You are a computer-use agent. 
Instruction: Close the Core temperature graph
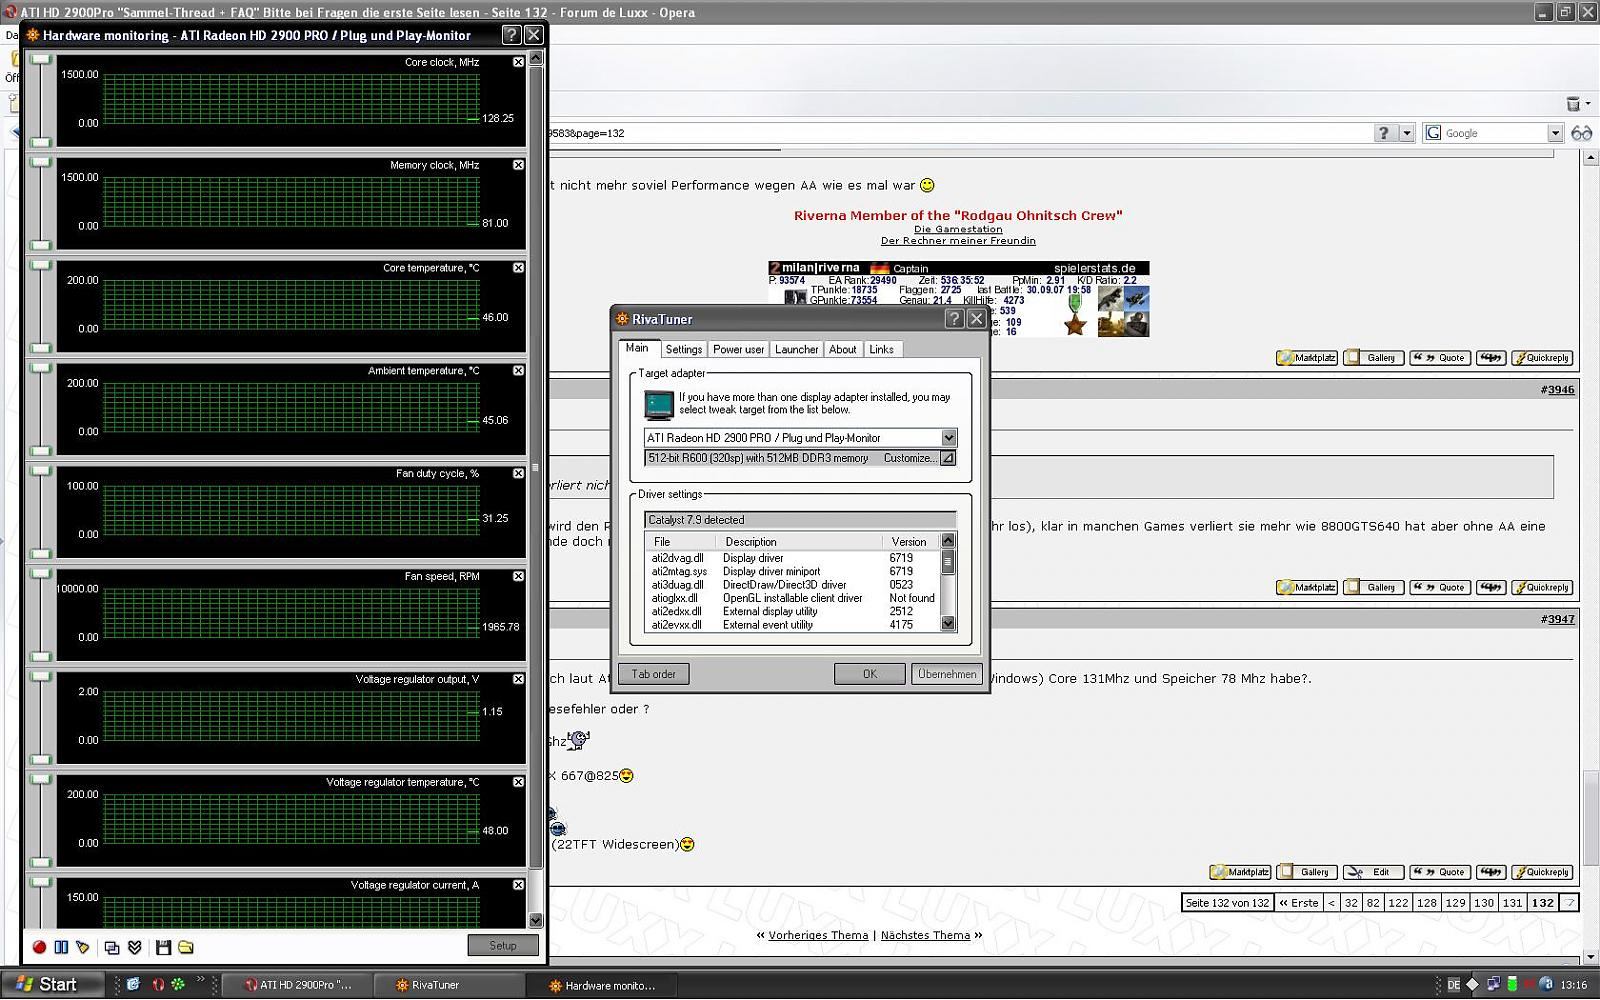[x=518, y=268]
